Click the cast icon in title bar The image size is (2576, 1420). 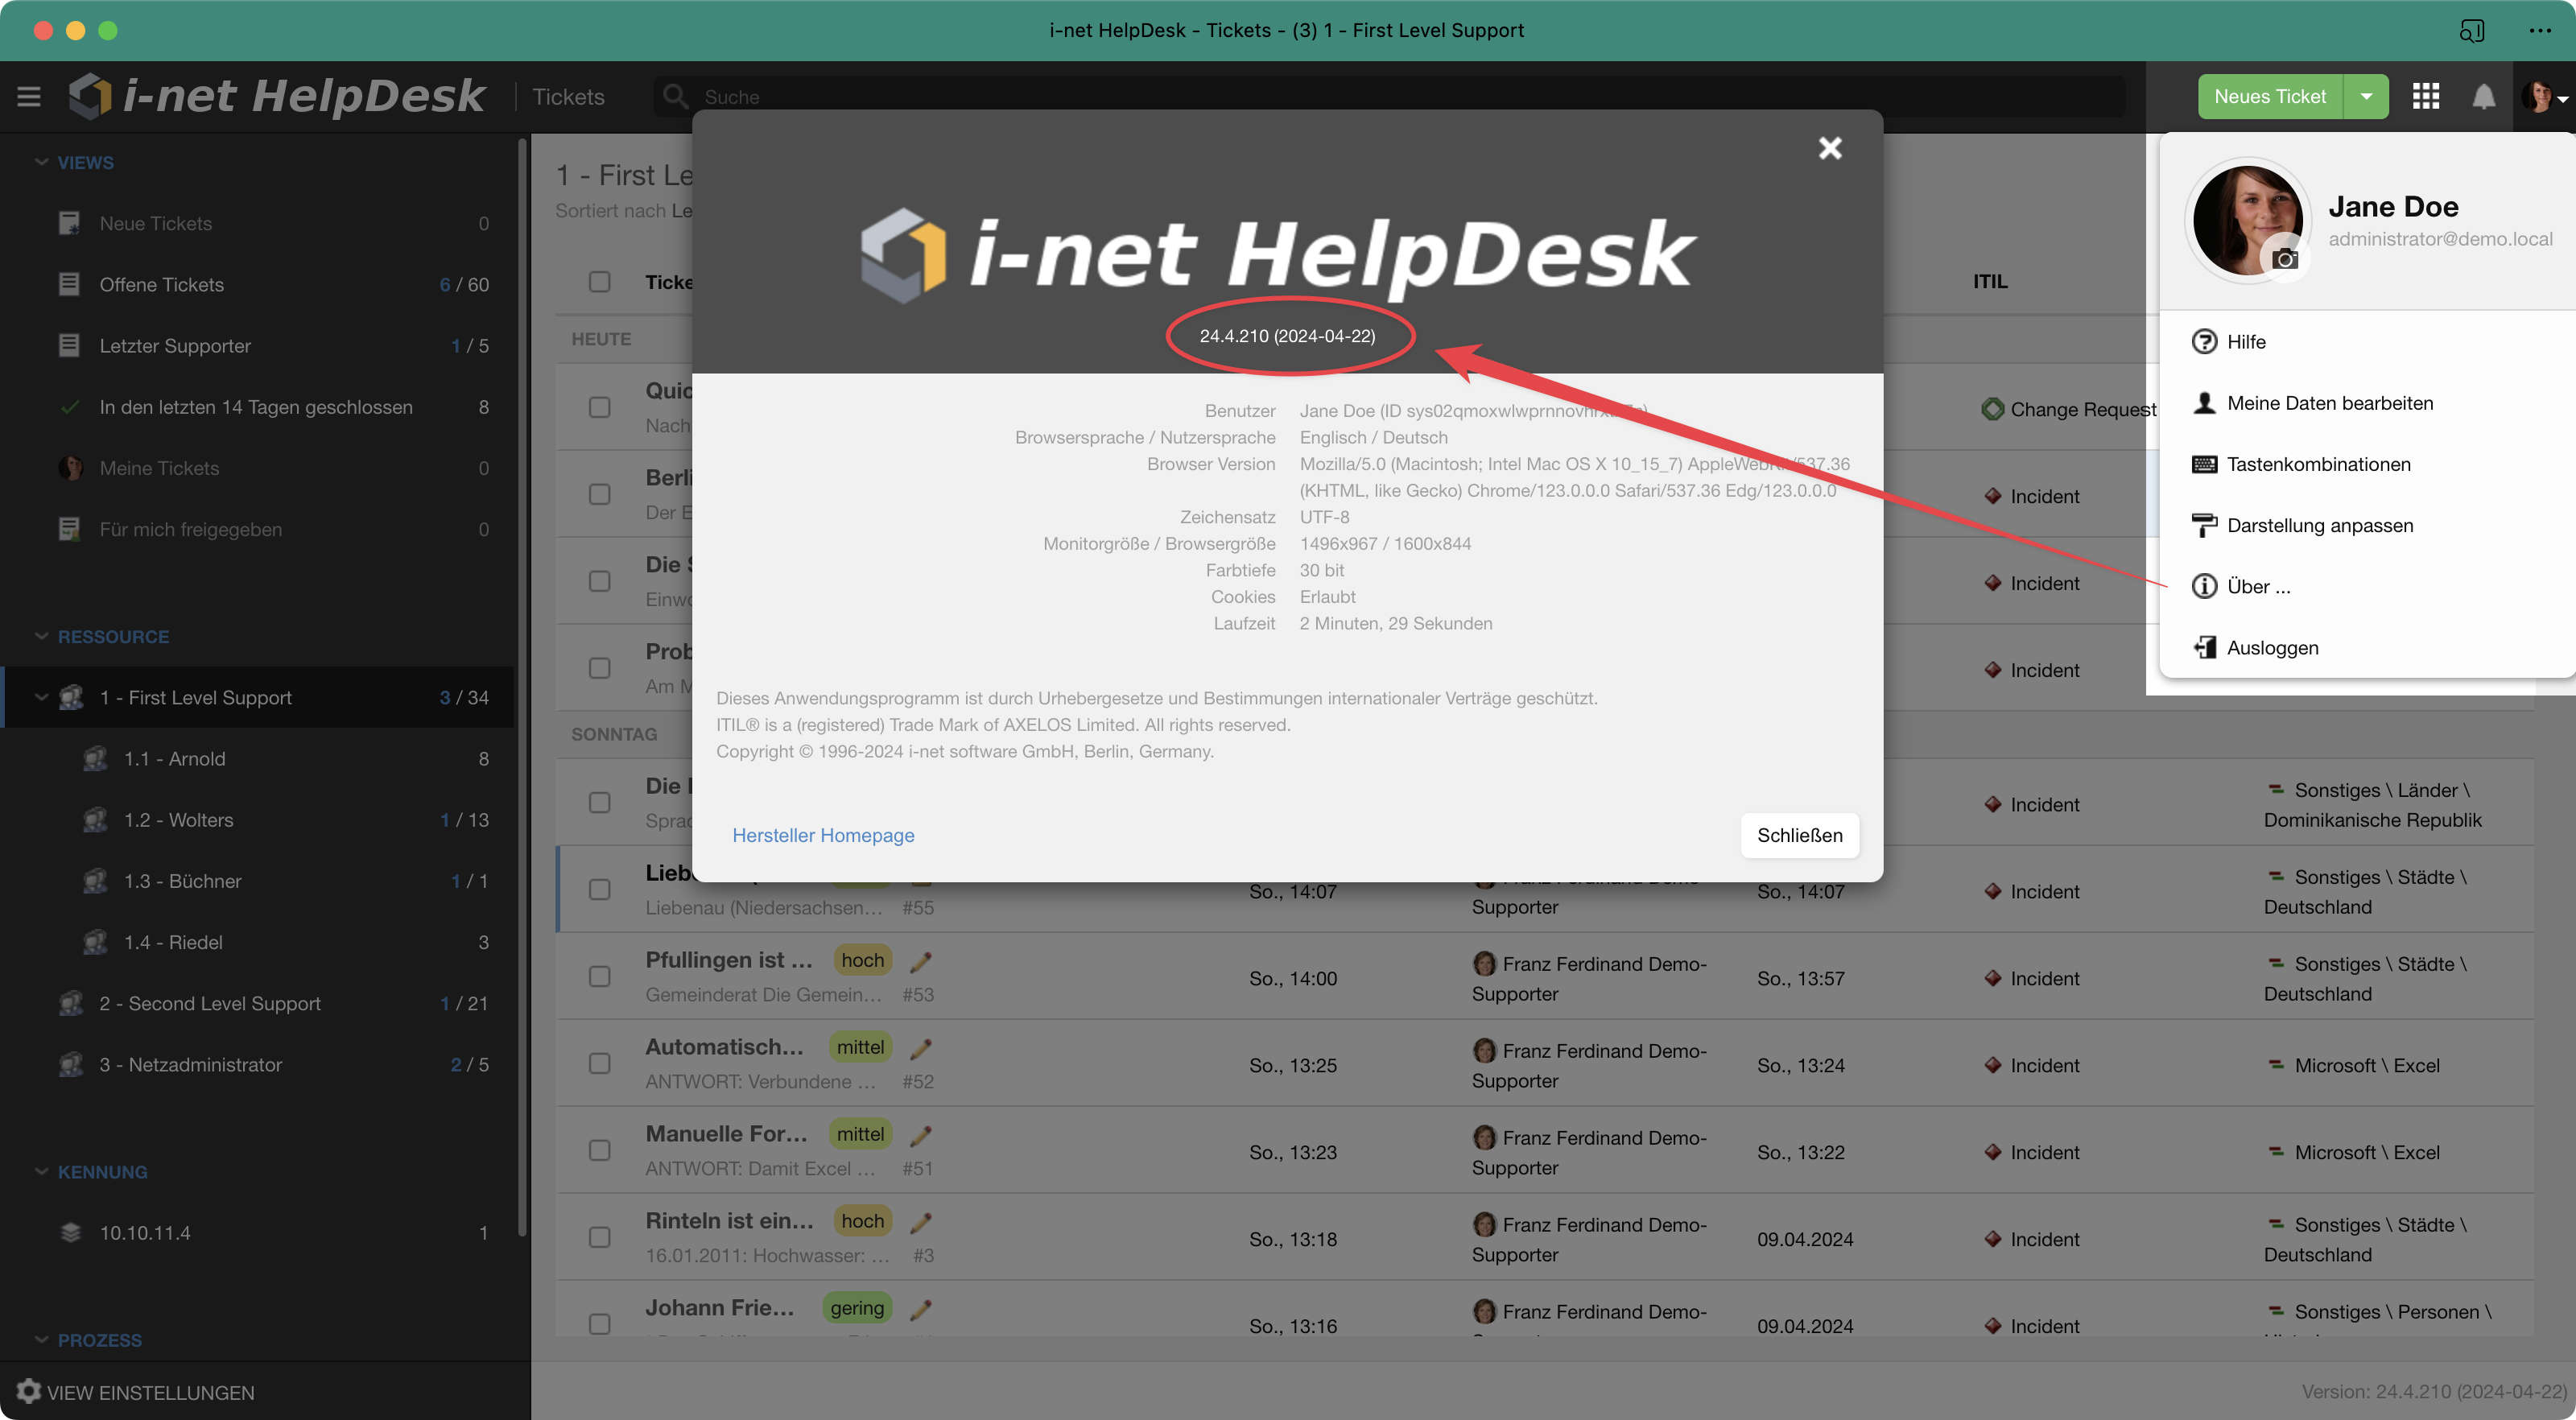tap(2472, 30)
